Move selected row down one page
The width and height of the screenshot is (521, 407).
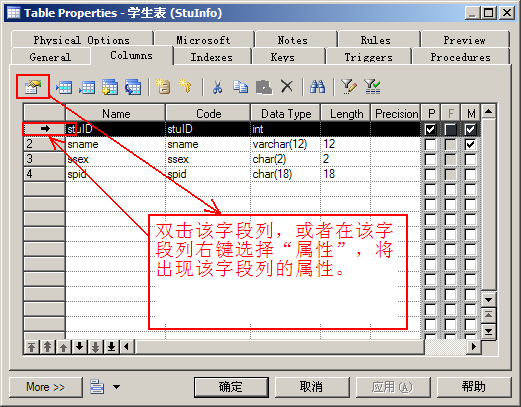(x=95, y=347)
